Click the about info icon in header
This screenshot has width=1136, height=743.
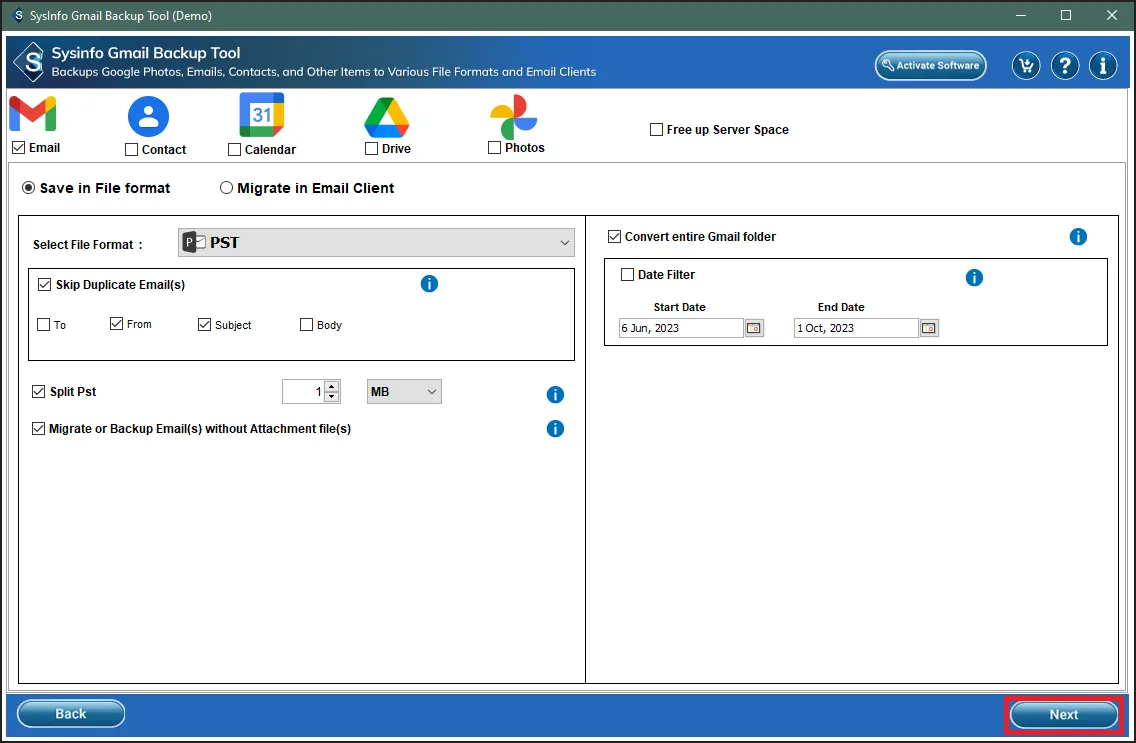point(1103,66)
